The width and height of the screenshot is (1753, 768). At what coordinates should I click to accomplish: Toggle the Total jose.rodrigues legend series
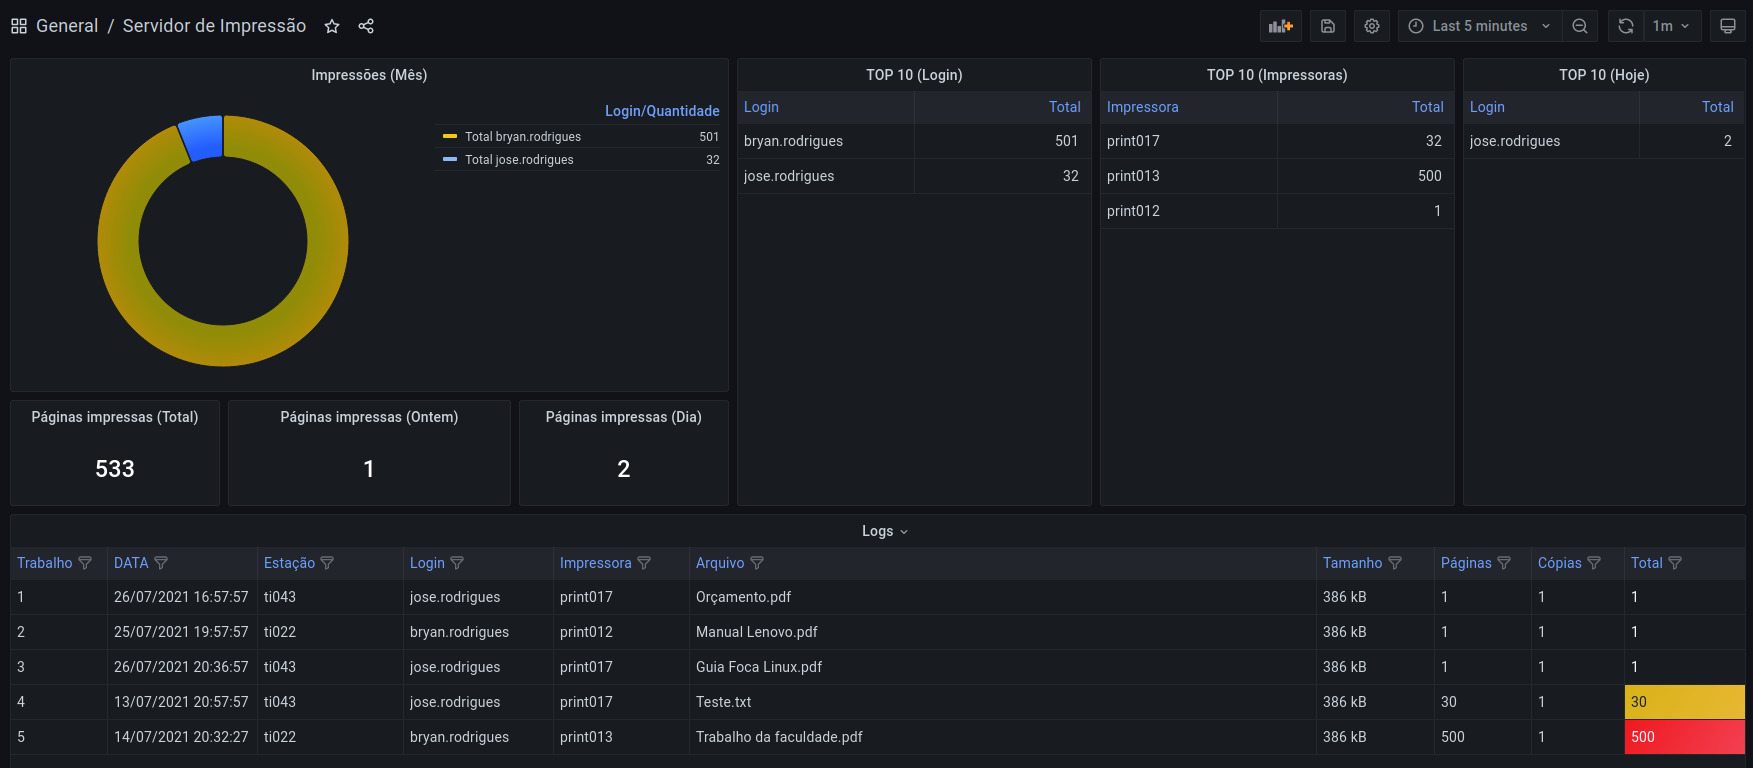coord(519,160)
